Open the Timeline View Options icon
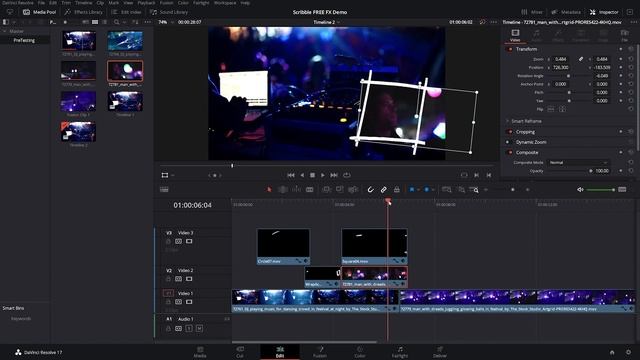 (x=164, y=189)
